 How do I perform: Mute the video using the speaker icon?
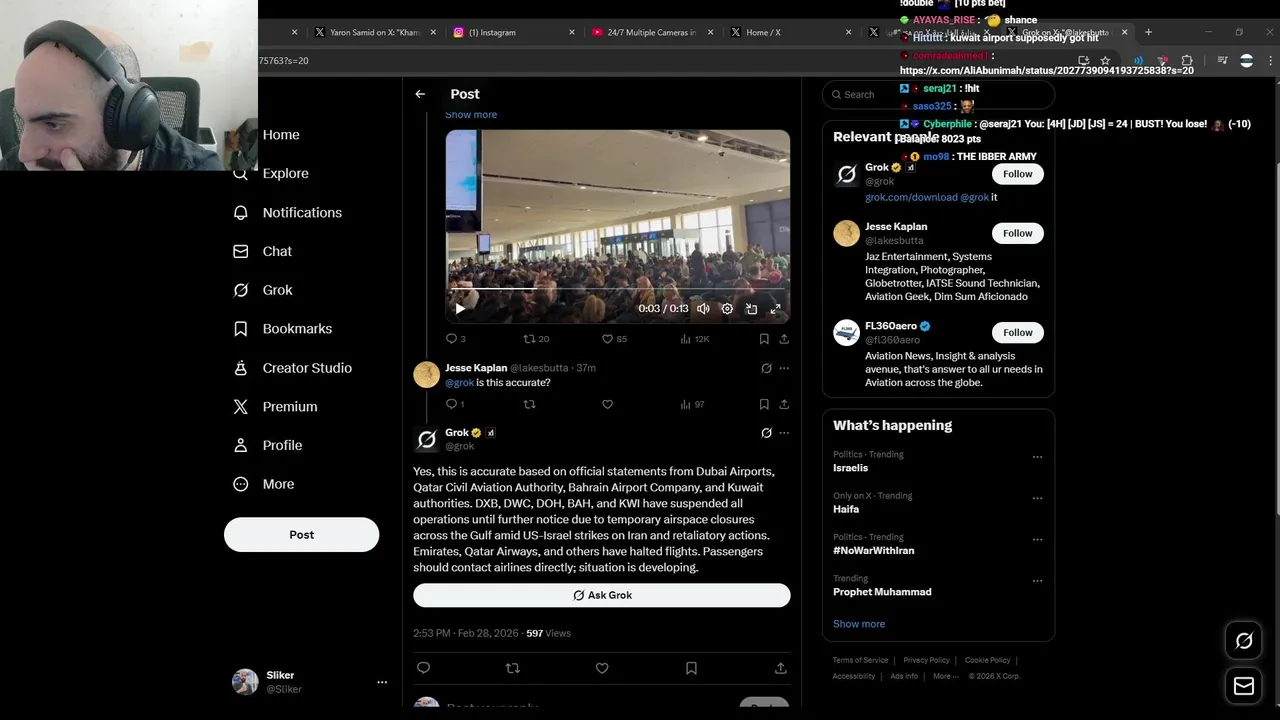pos(703,309)
